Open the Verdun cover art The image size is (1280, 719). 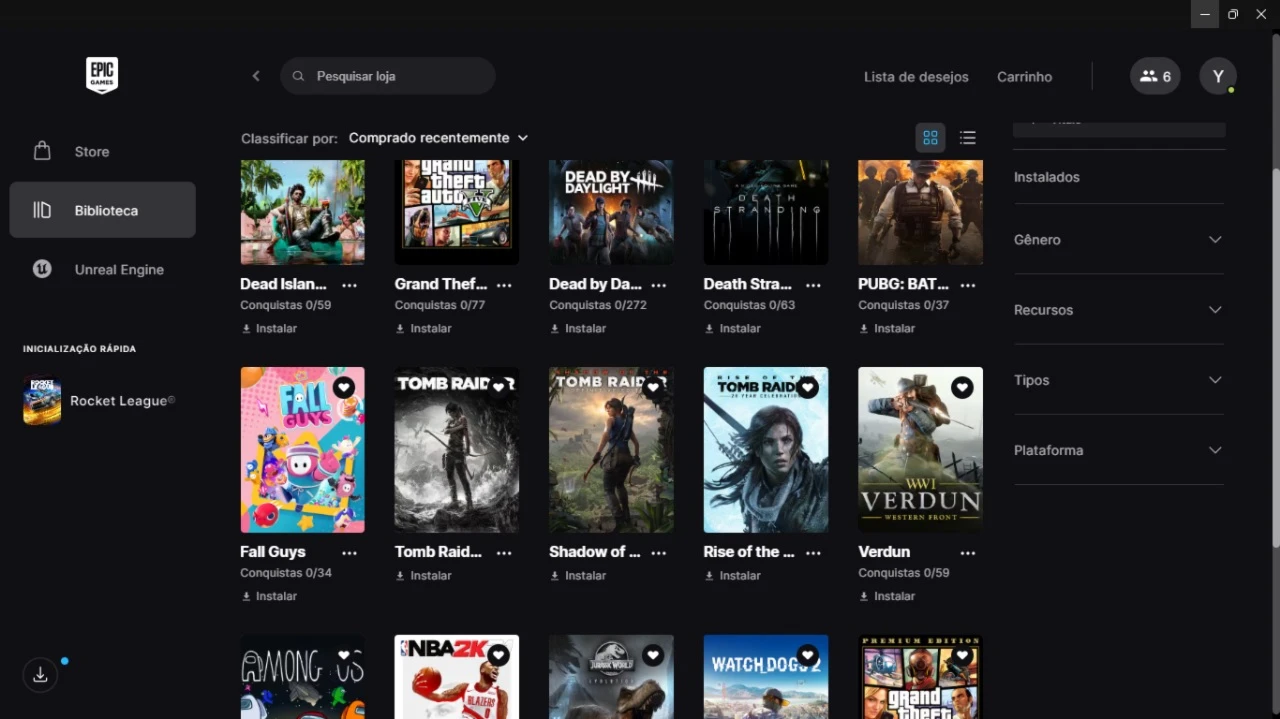pyautogui.click(x=920, y=450)
